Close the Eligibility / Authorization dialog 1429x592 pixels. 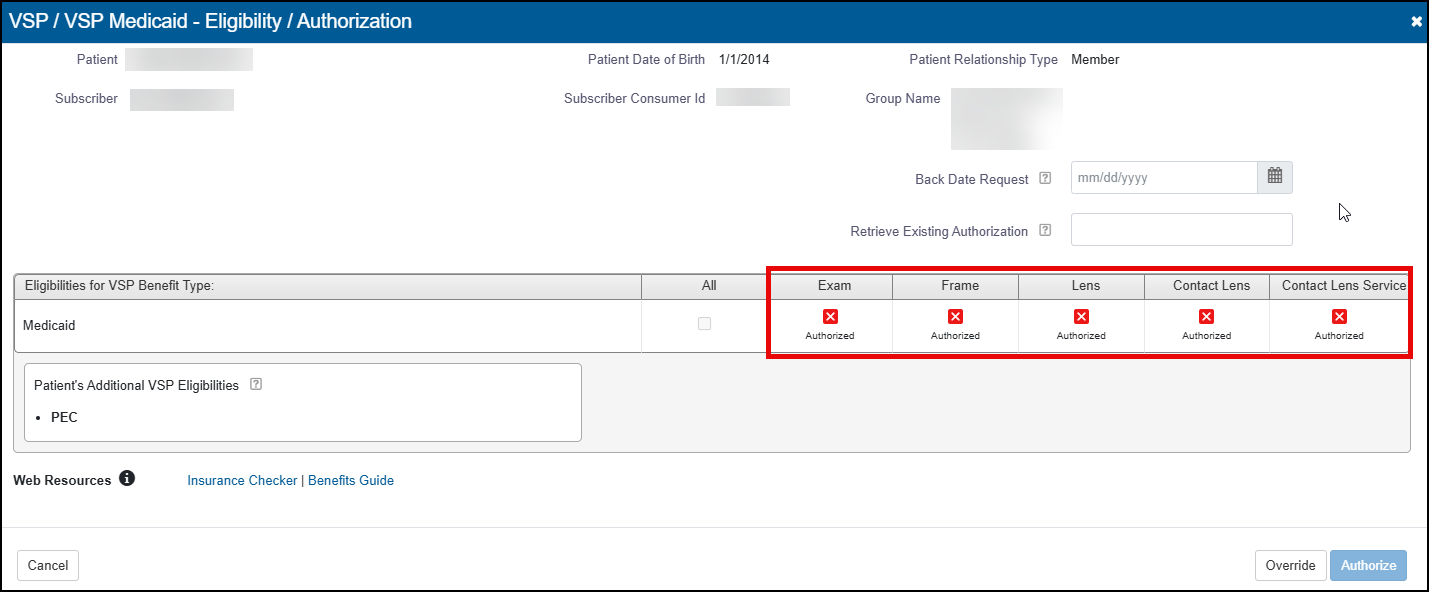pyautogui.click(x=1416, y=21)
